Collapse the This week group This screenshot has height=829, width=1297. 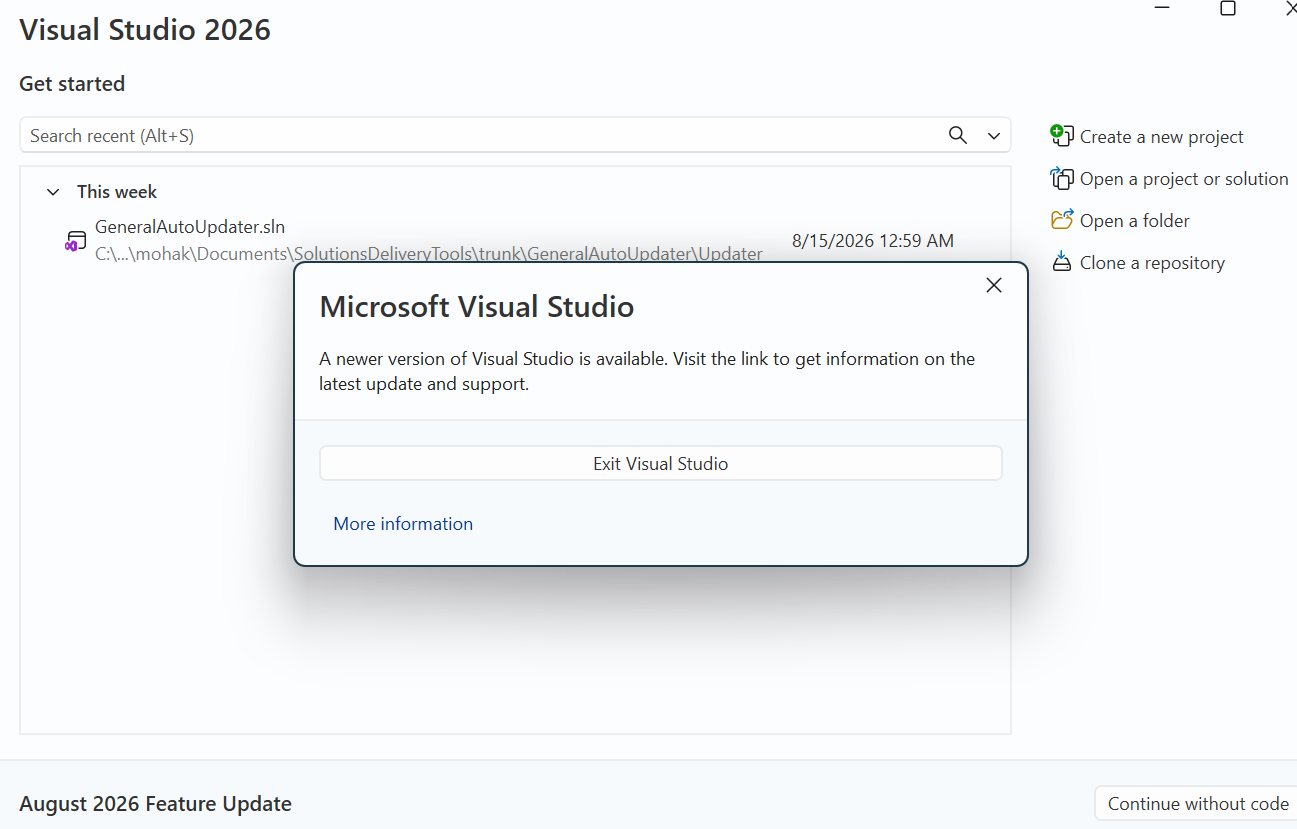(53, 192)
